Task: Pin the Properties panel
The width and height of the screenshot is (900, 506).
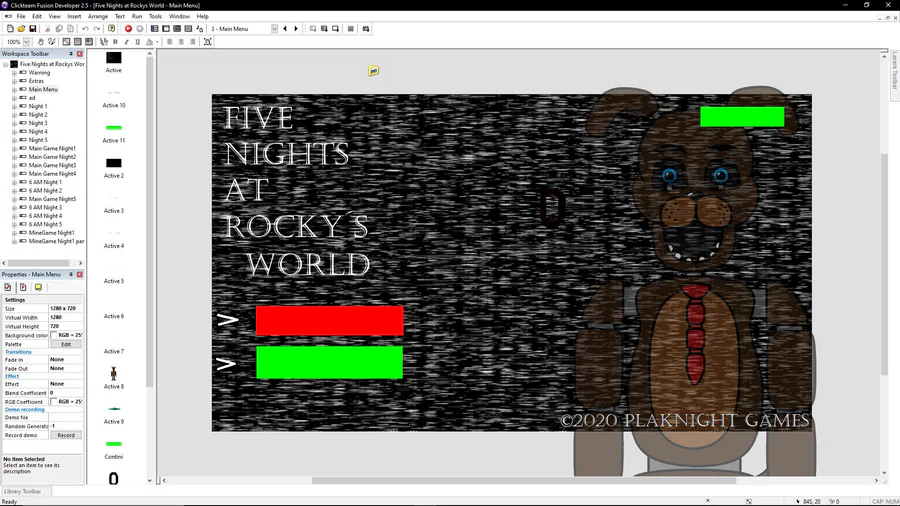Action: tap(71, 274)
